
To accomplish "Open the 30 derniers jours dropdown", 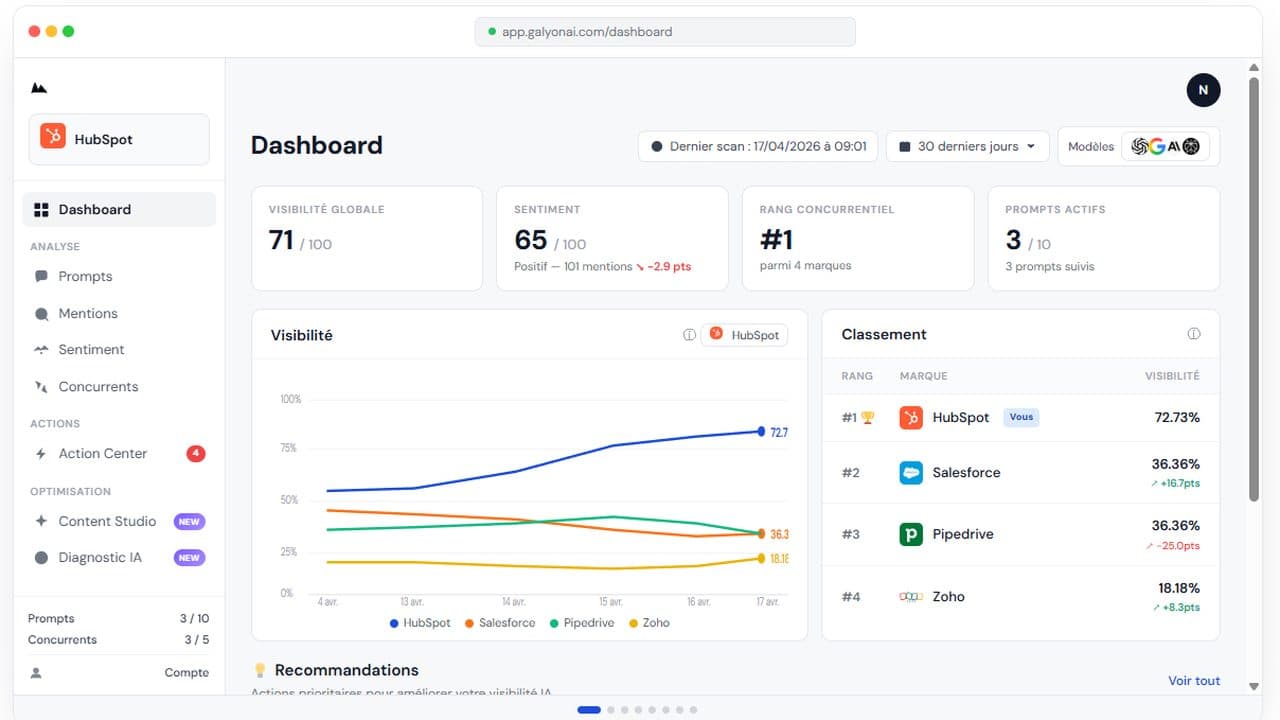I will pos(968,146).
